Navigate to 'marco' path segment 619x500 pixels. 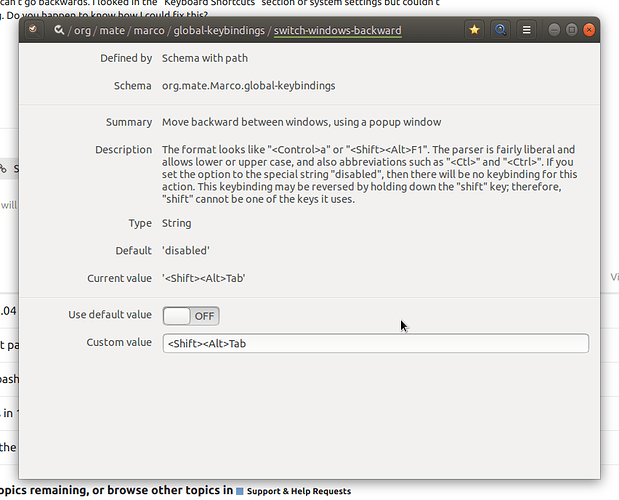coord(149,31)
